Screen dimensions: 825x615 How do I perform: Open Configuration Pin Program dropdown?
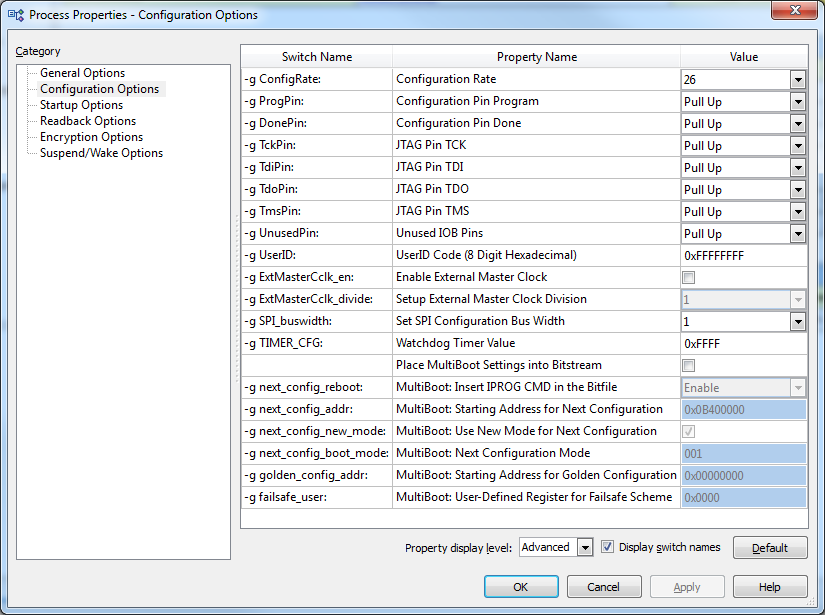[798, 102]
